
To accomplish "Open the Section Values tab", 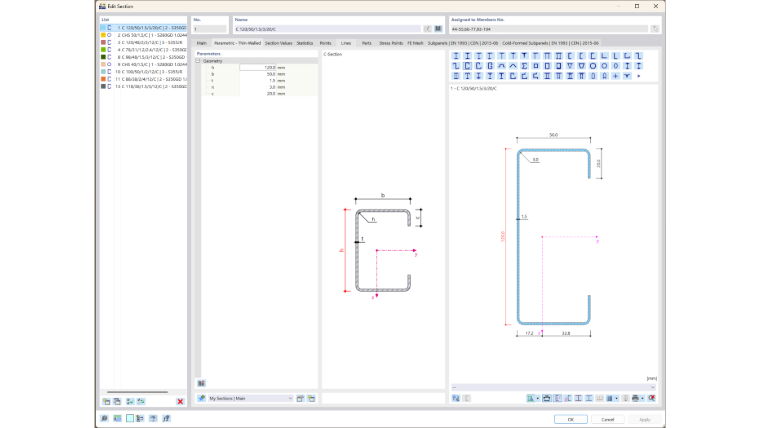I will 278,43.
